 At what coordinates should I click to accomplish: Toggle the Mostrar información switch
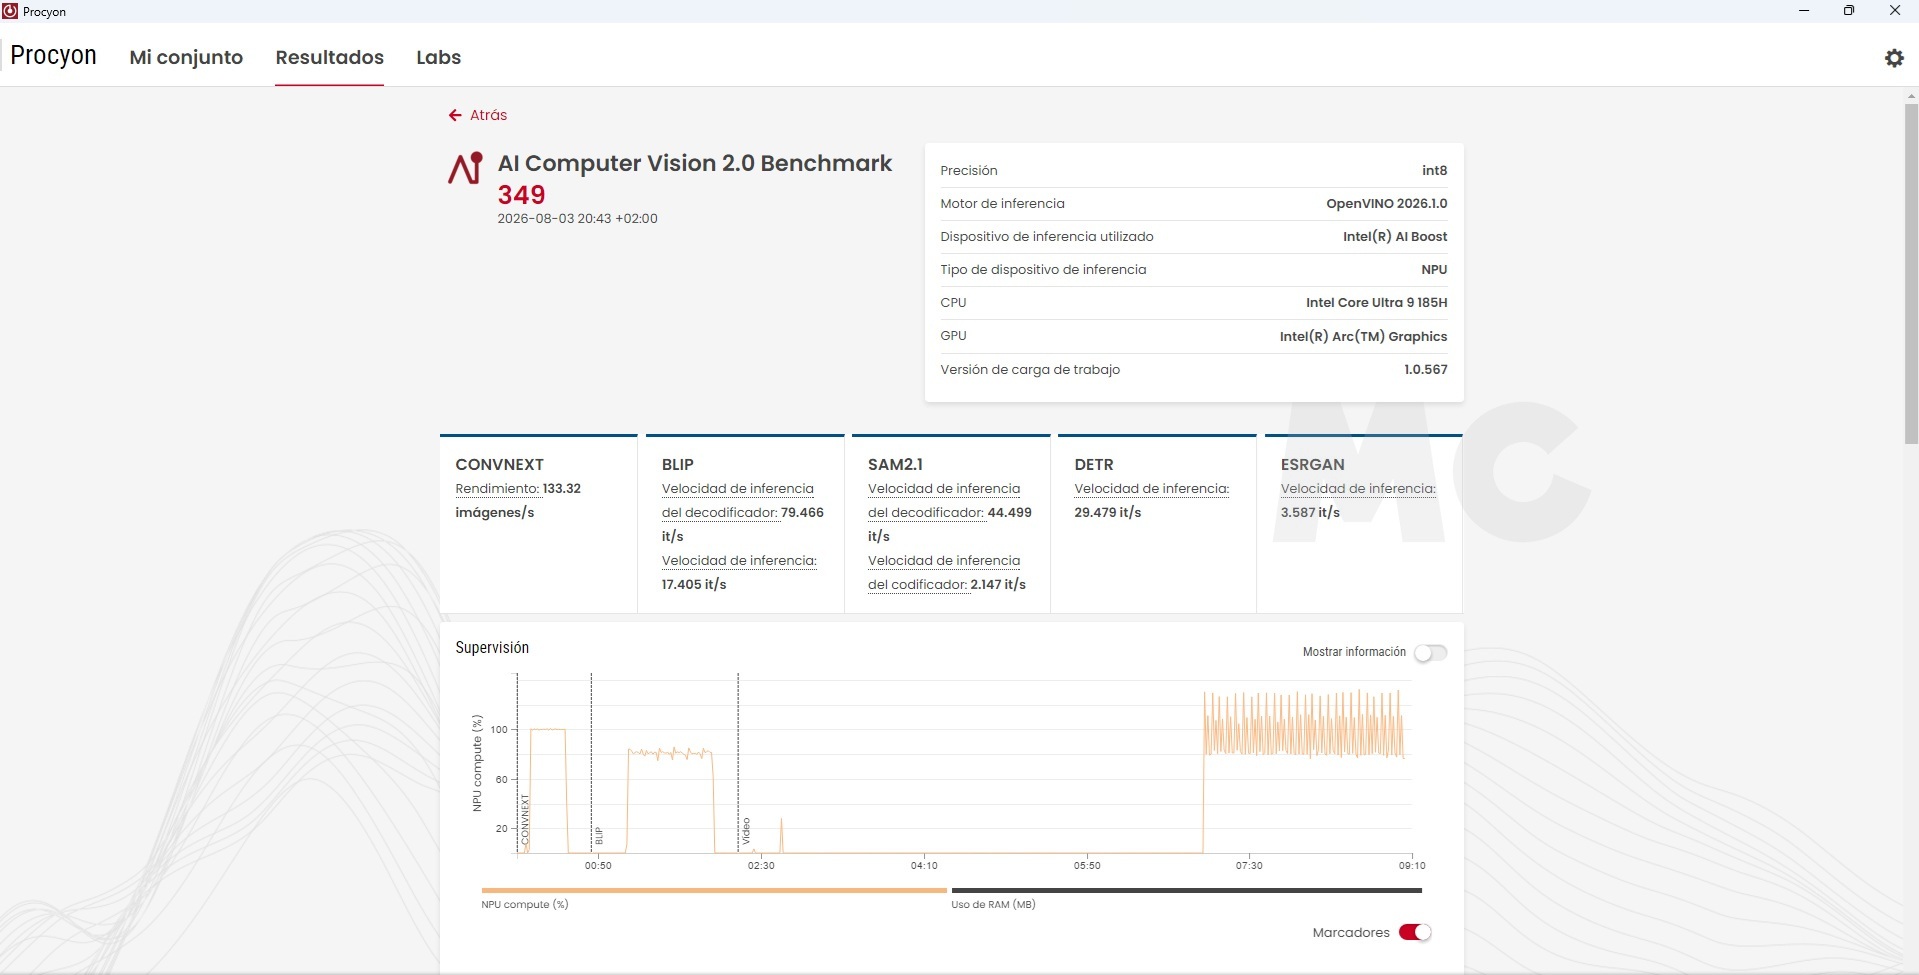(1430, 652)
